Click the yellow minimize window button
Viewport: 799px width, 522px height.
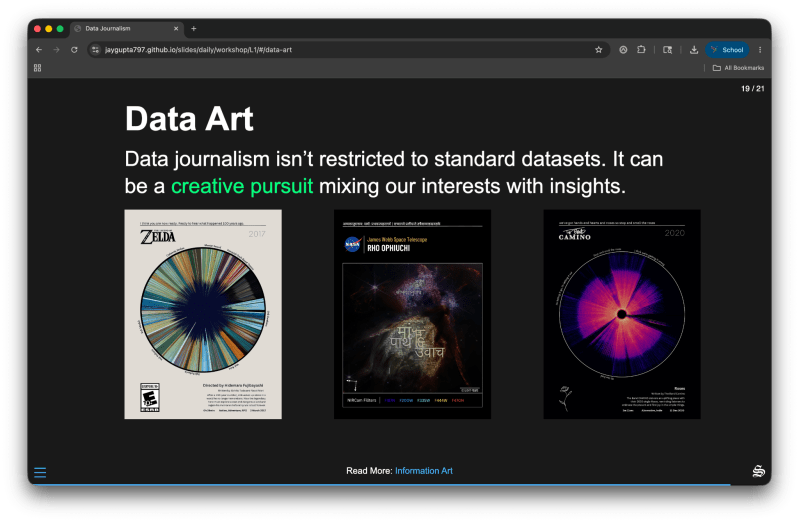tap(48, 29)
